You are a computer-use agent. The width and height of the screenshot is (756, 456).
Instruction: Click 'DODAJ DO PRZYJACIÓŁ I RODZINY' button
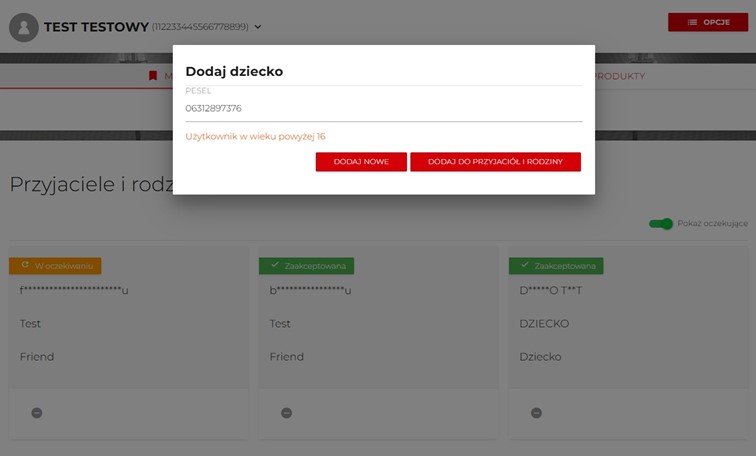click(x=495, y=162)
